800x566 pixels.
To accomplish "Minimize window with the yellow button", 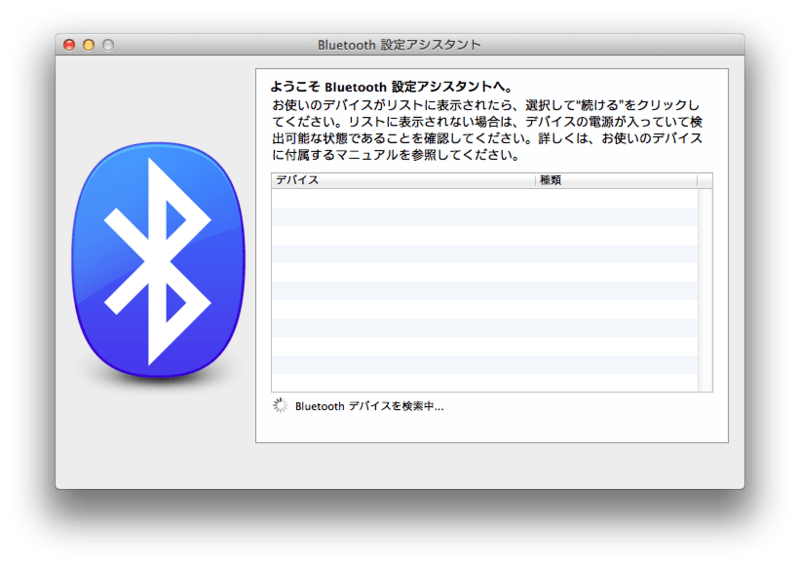I will tap(88, 45).
